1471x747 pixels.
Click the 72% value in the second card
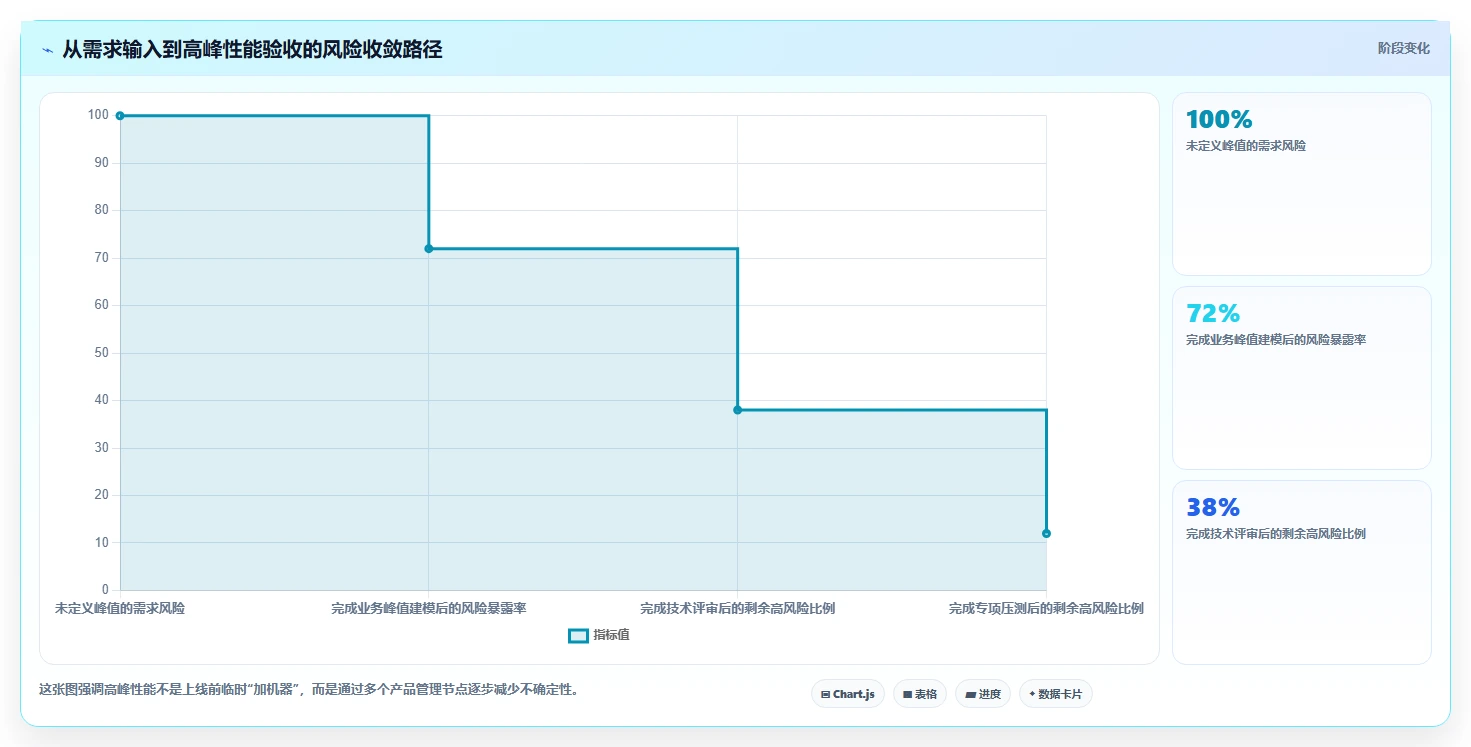tap(1213, 314)
